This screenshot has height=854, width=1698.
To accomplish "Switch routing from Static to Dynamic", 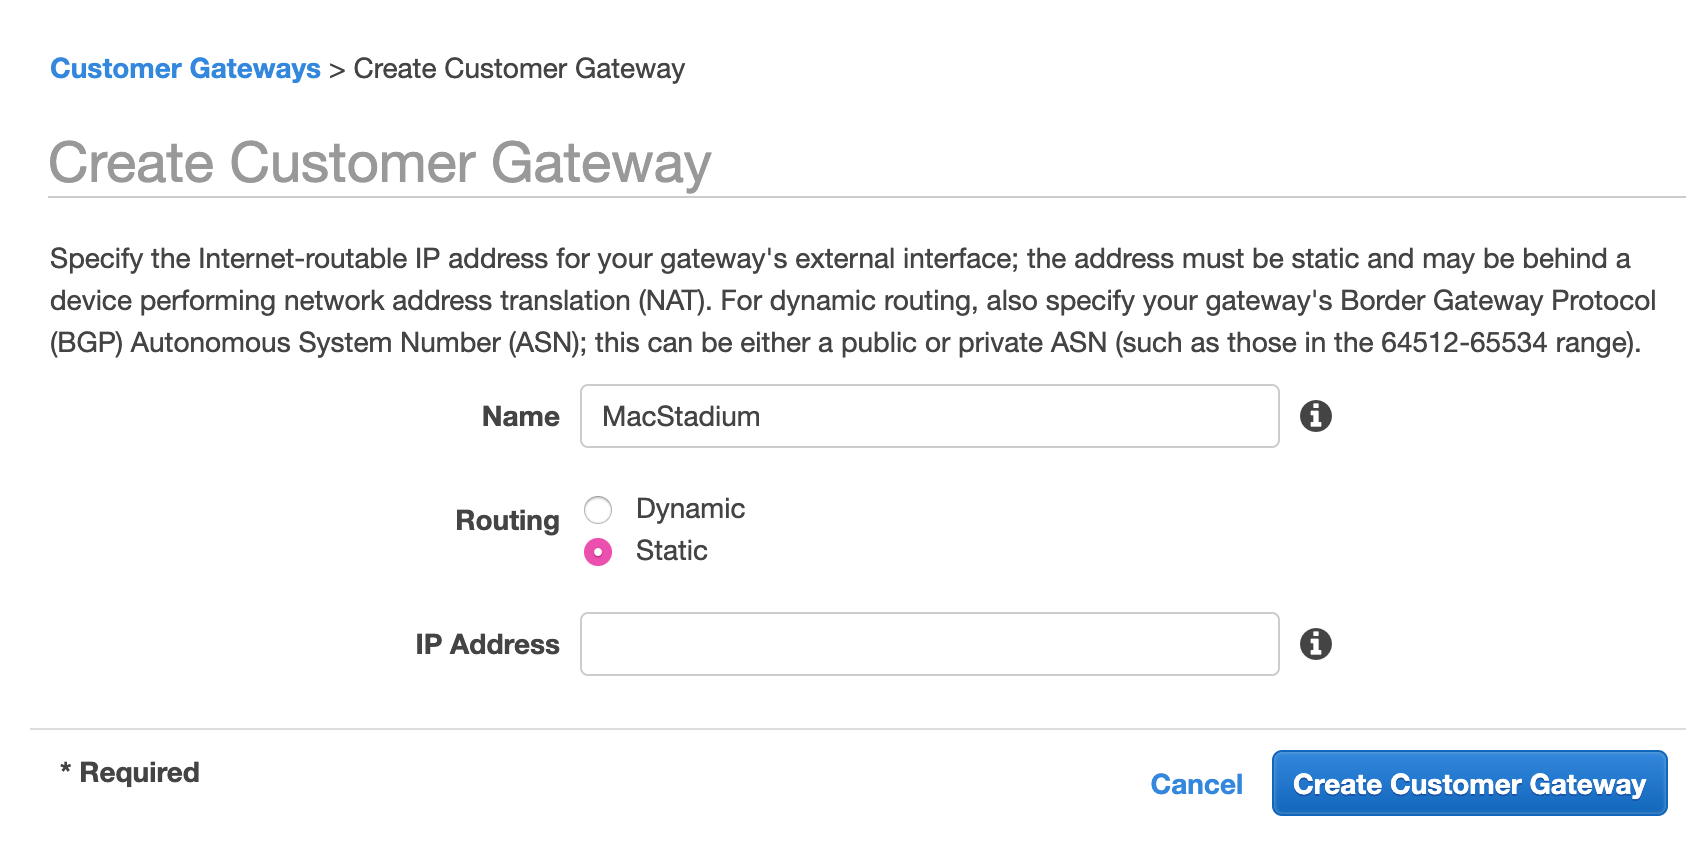I will coord(598,510).
